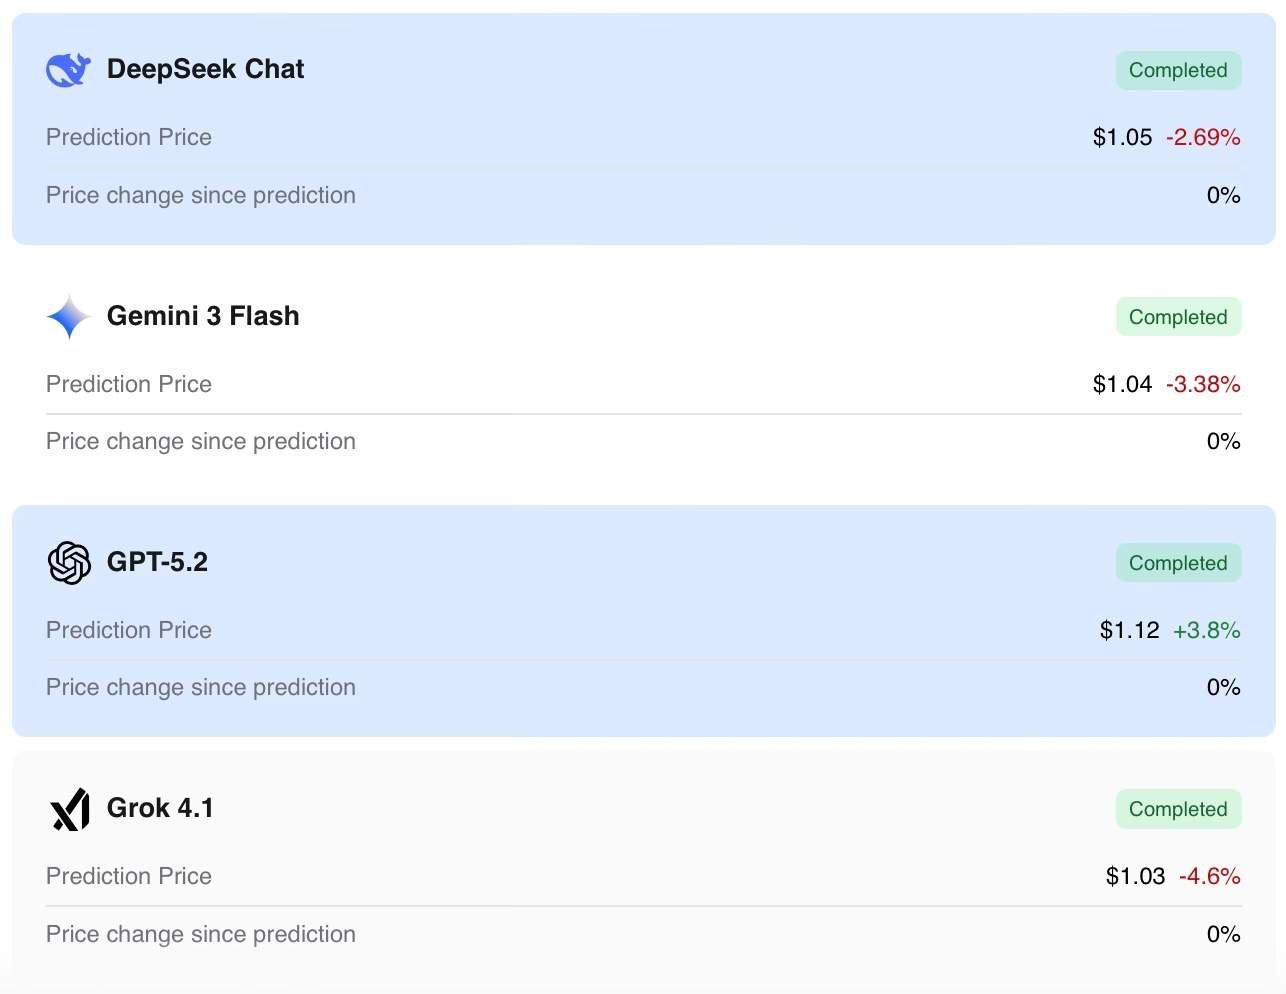Click the $1.05 DeepSeek prediction price

[x=1122, y=137]
